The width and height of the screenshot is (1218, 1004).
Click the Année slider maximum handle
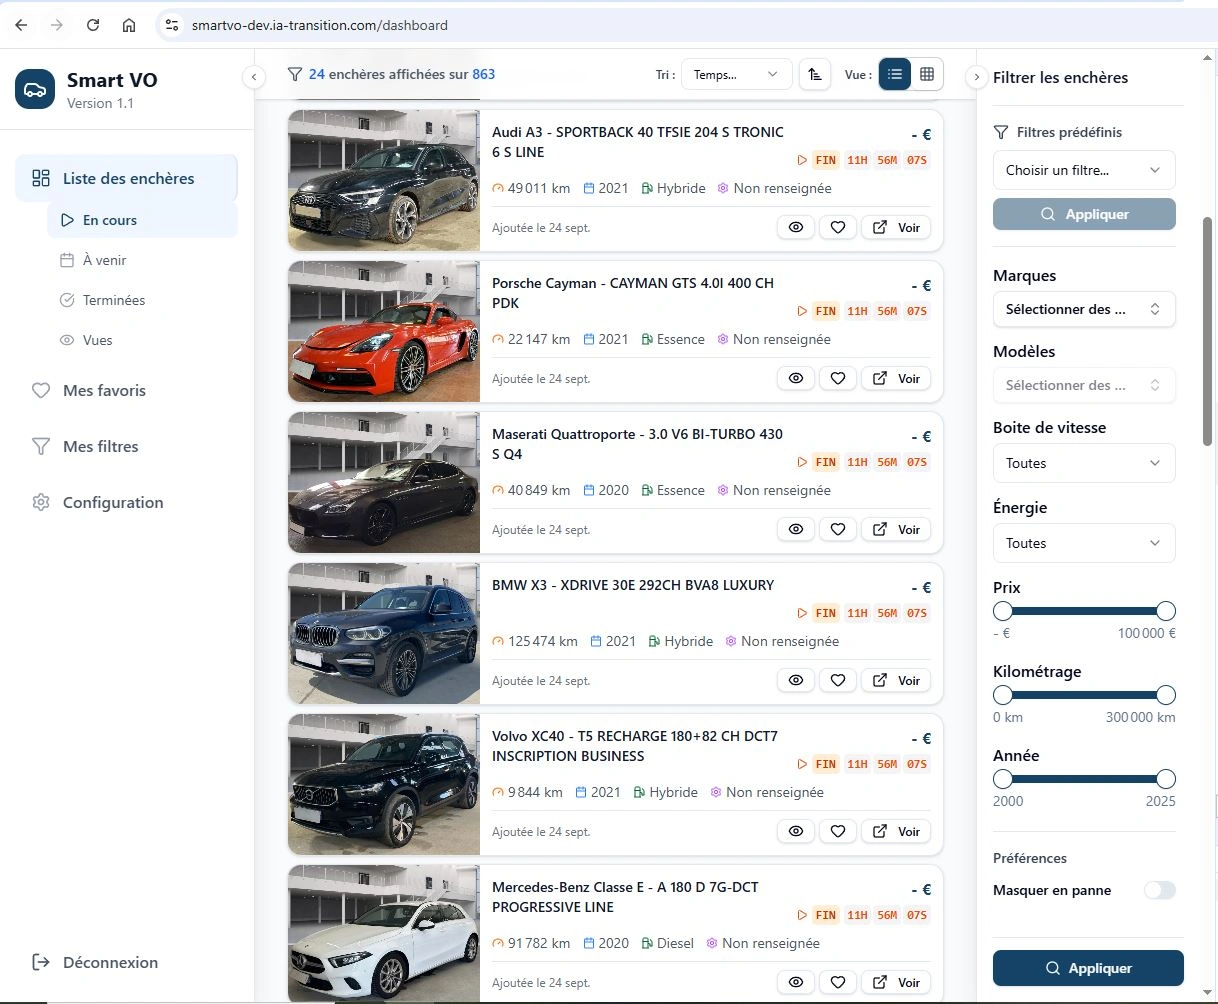[1165, 779]
